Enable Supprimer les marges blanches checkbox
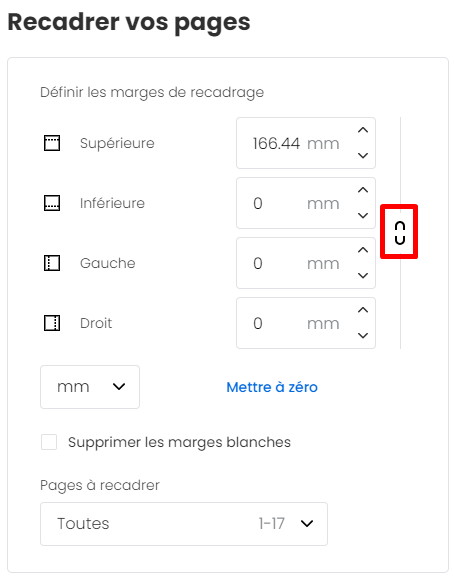 coord(49,442)
